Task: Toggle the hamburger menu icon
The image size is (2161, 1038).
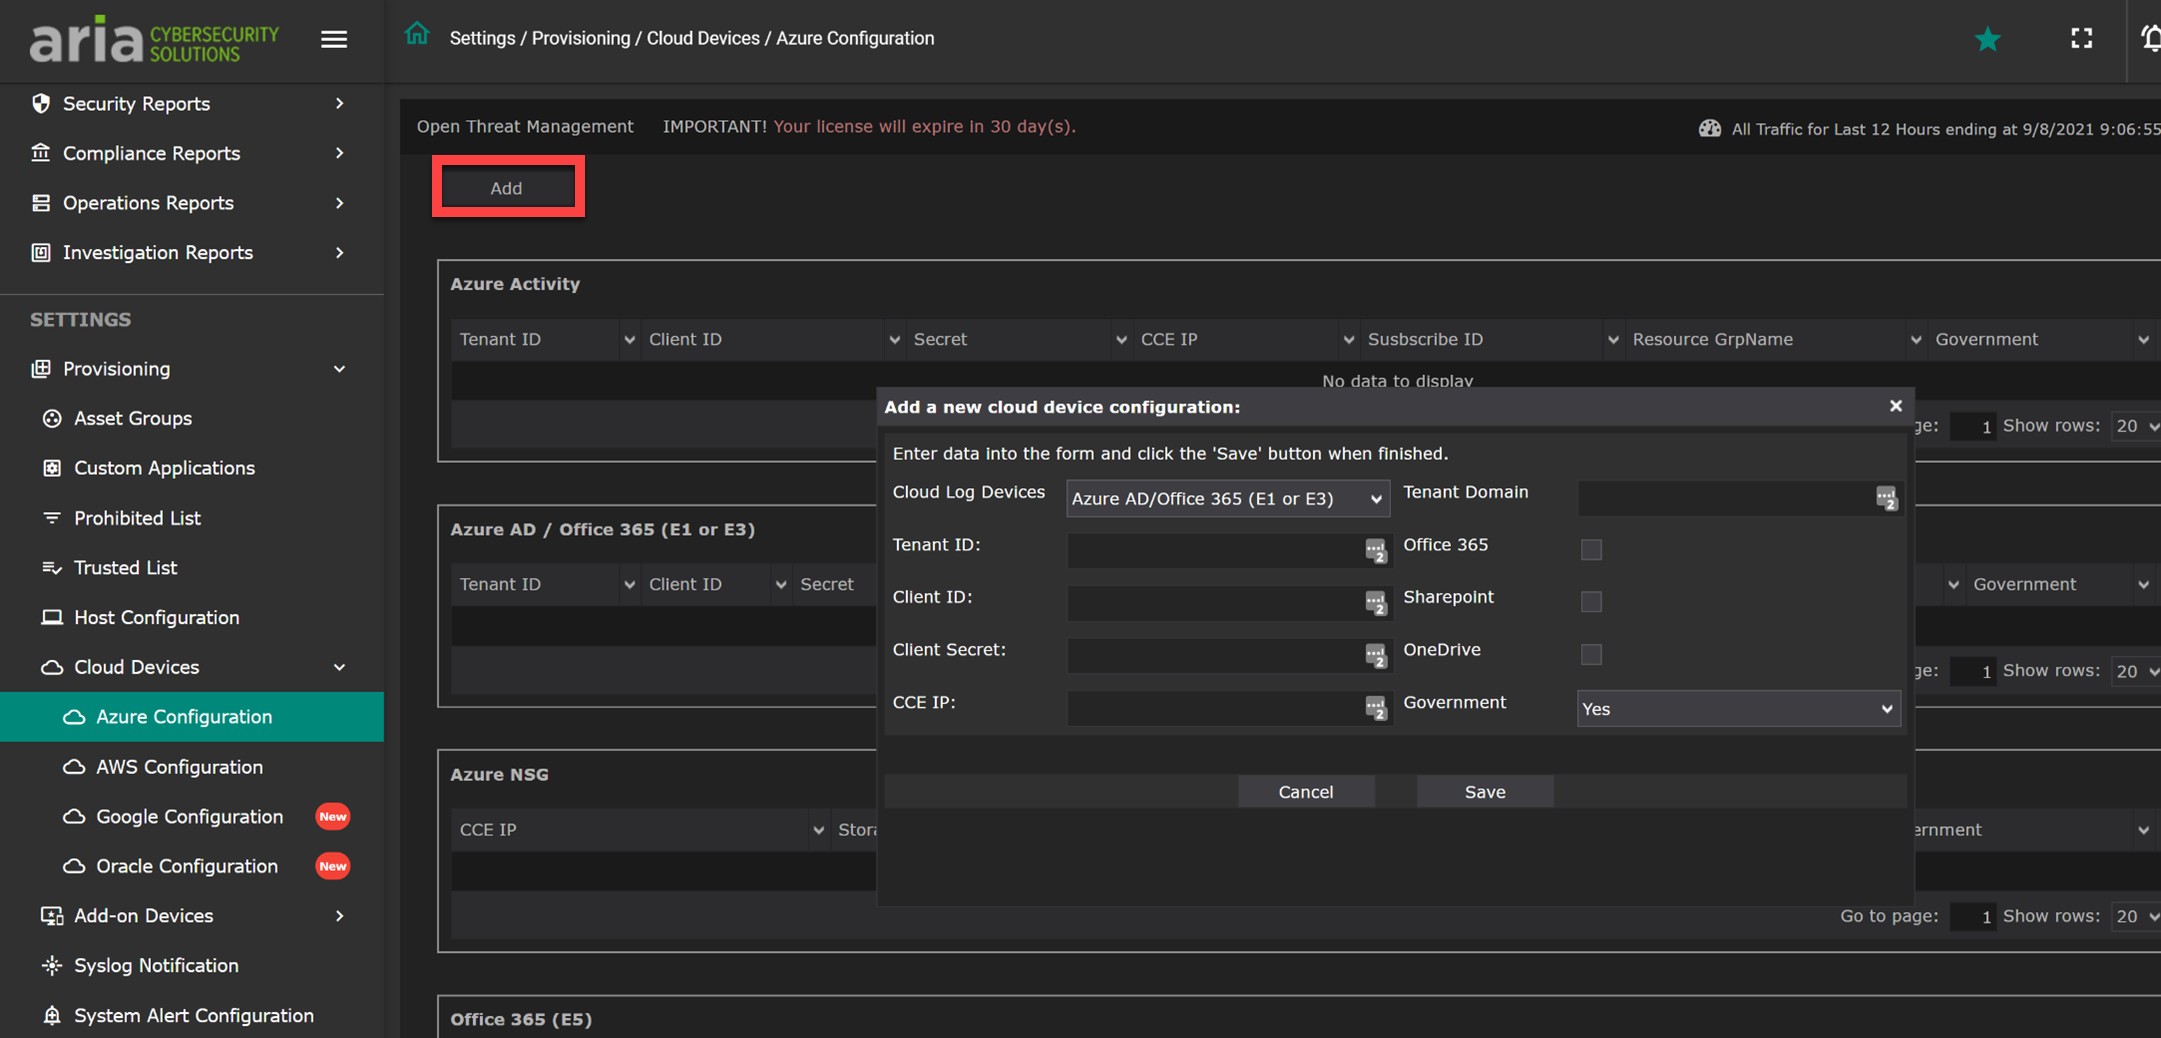Action: [334, 39]
